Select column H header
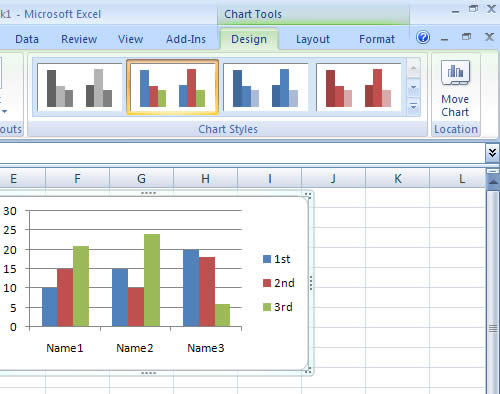Screen dimensions: 500x394 click(205, 179)
